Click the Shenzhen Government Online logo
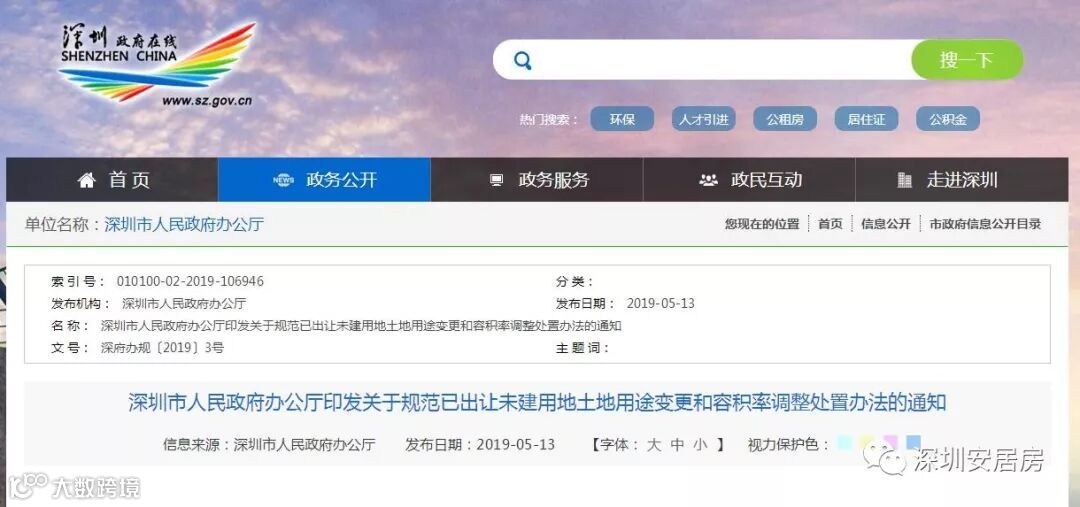Viewport: 1080px width, 507px height. click(157, 64)
